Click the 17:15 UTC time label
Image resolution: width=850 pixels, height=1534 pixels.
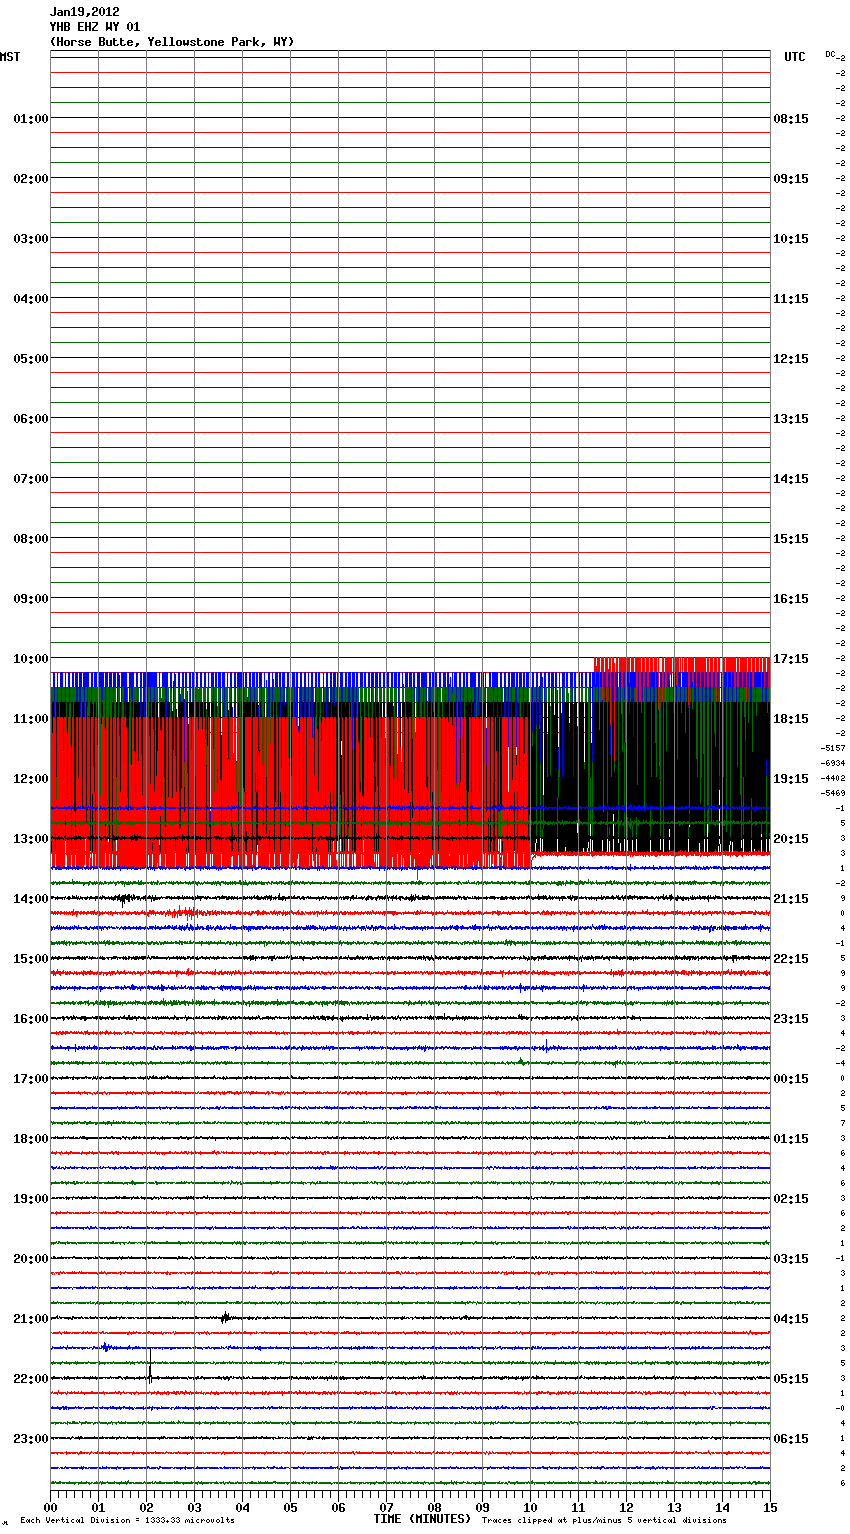791,659
